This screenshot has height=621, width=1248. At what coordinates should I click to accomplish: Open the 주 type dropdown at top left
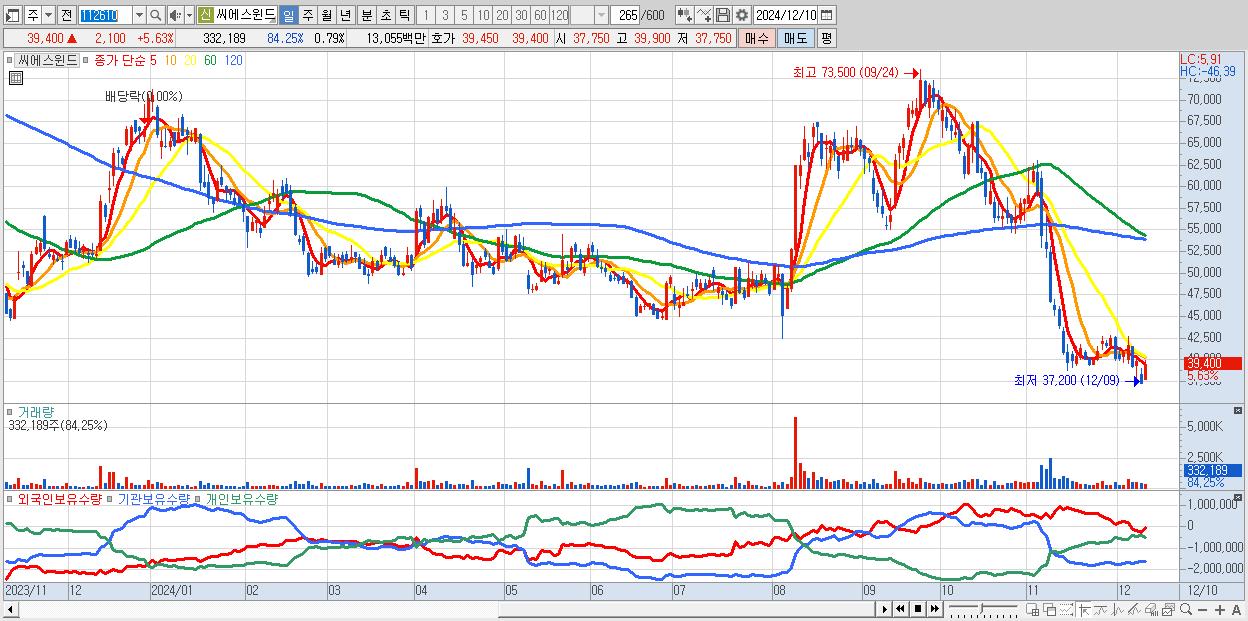pos(48,15)
